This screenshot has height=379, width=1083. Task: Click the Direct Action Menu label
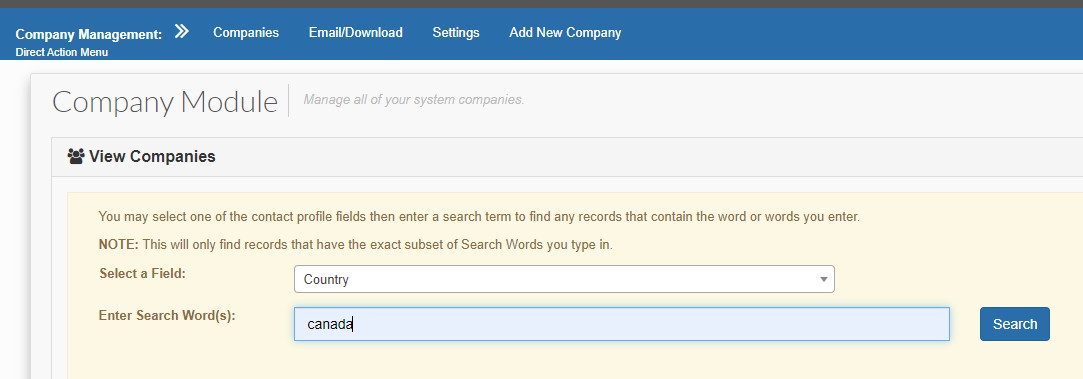[61, 52]
